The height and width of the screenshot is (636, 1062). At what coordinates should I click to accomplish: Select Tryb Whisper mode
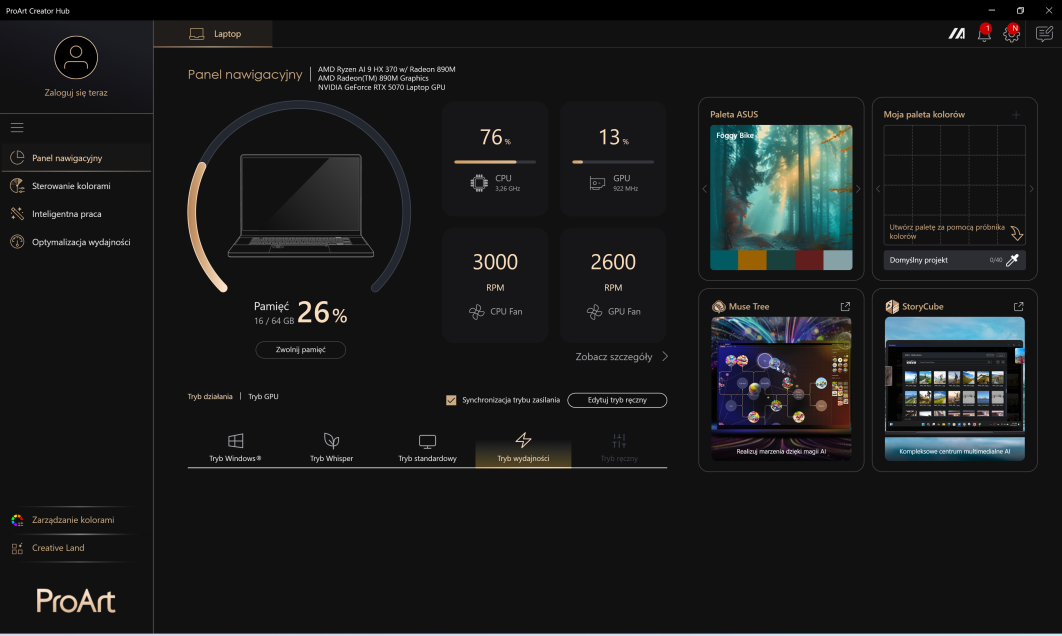point(331,447)
